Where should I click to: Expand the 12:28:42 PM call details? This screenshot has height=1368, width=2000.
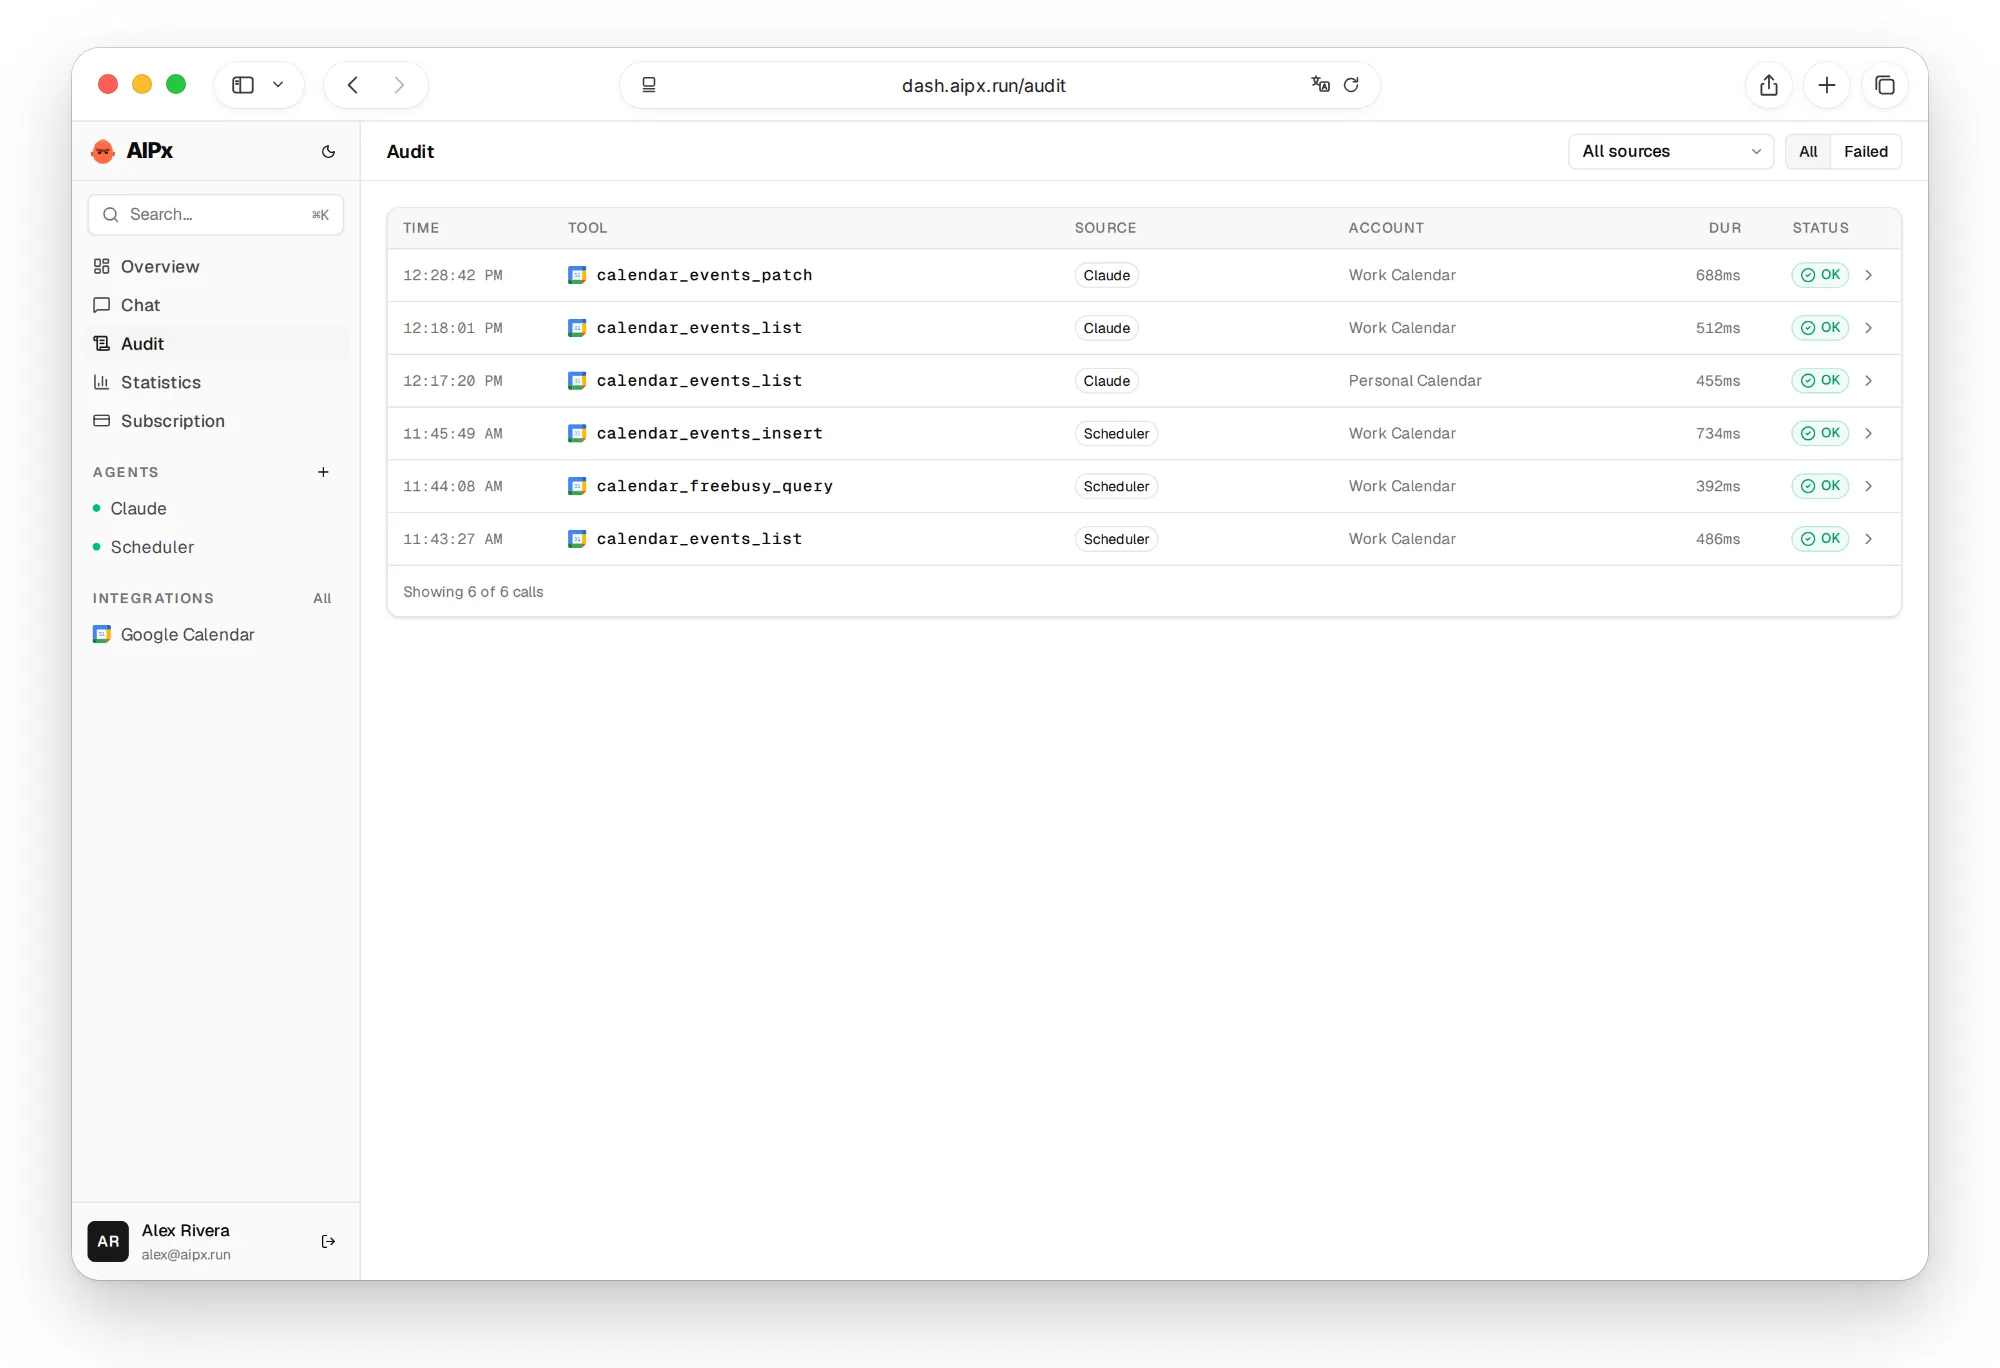[1868, 275]
